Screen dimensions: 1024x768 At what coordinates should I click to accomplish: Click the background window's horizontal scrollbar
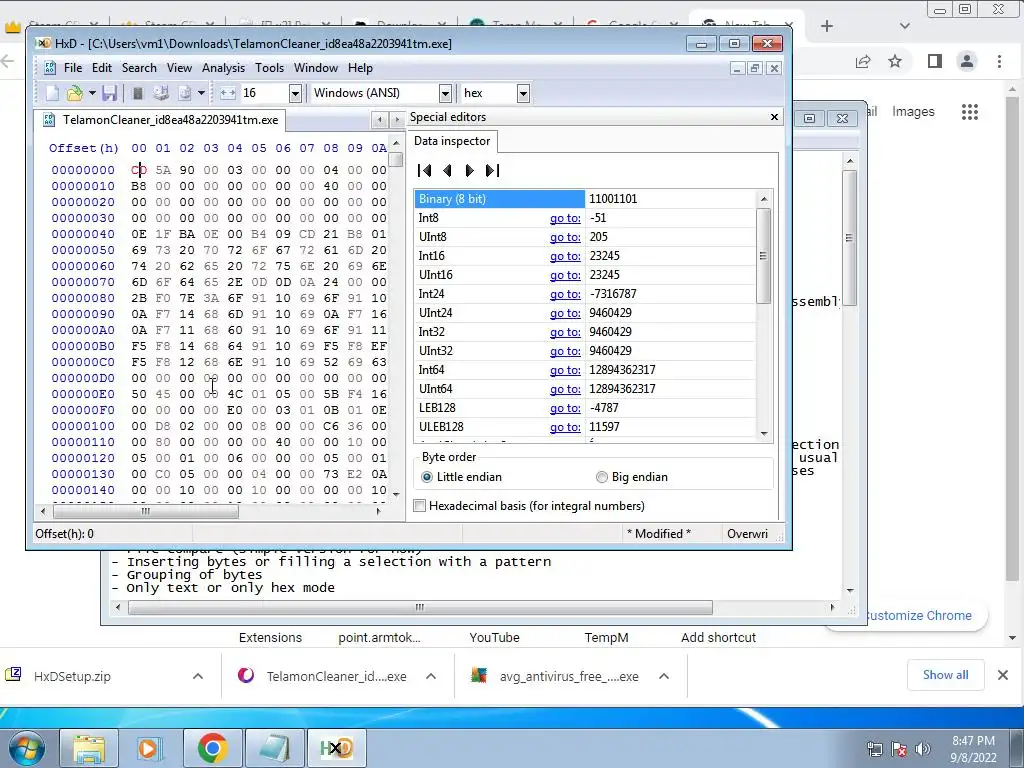click(420, 607)
